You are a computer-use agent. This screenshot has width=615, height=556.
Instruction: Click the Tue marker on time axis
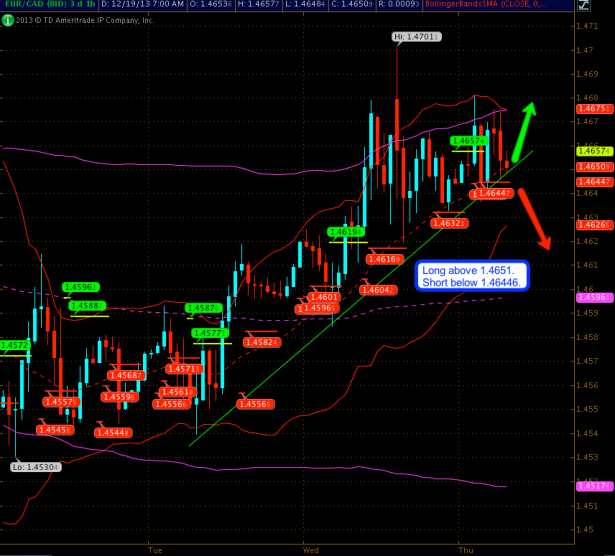(155, 549)
